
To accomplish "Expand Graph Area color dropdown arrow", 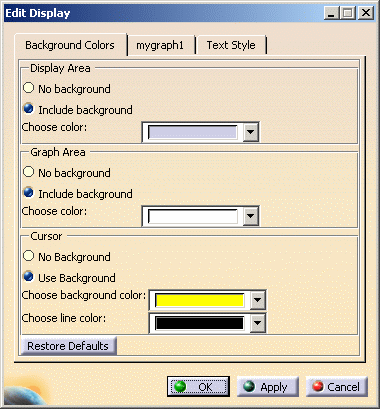I will (x=251, y=216).
